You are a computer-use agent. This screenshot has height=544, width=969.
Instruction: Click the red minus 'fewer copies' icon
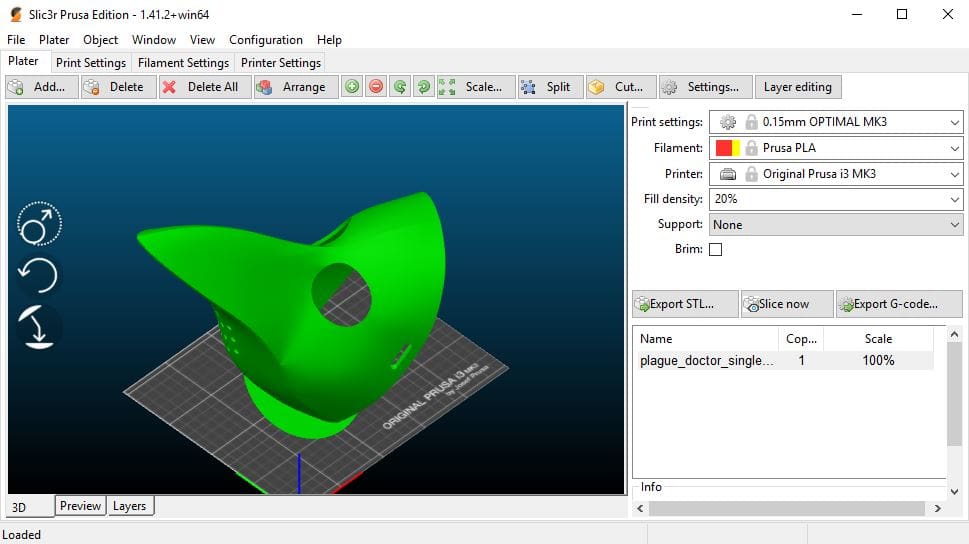376,87
